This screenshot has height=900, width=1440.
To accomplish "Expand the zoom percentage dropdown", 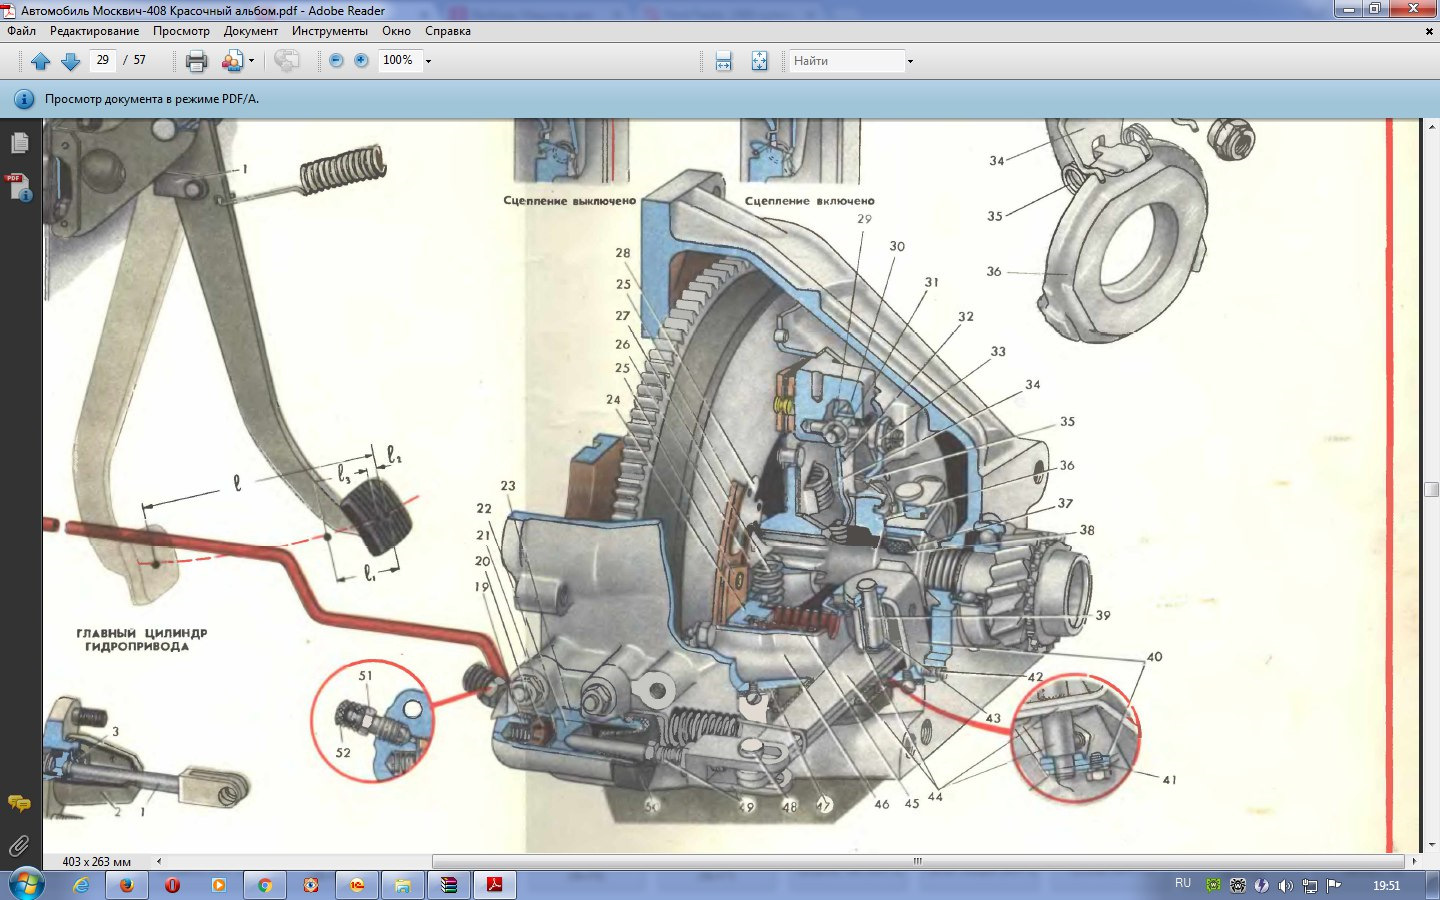I will [428, 61].
